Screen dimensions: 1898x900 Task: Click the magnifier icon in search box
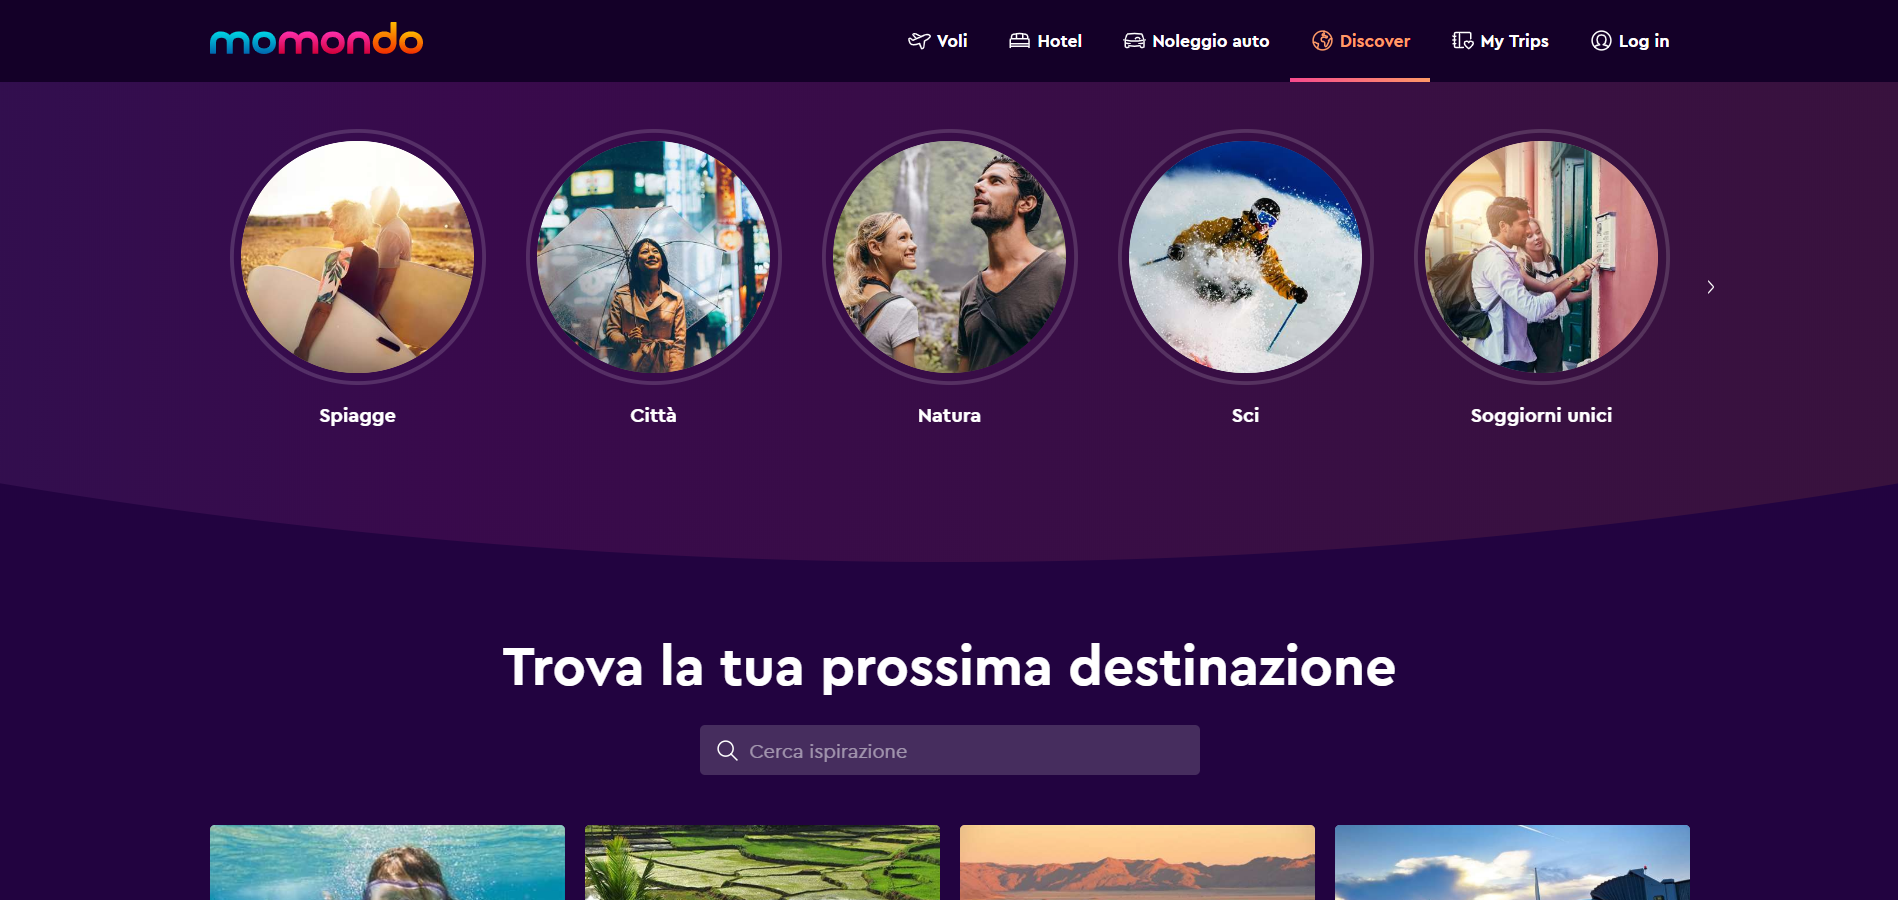pyautogui.click(x=727, y=750)
